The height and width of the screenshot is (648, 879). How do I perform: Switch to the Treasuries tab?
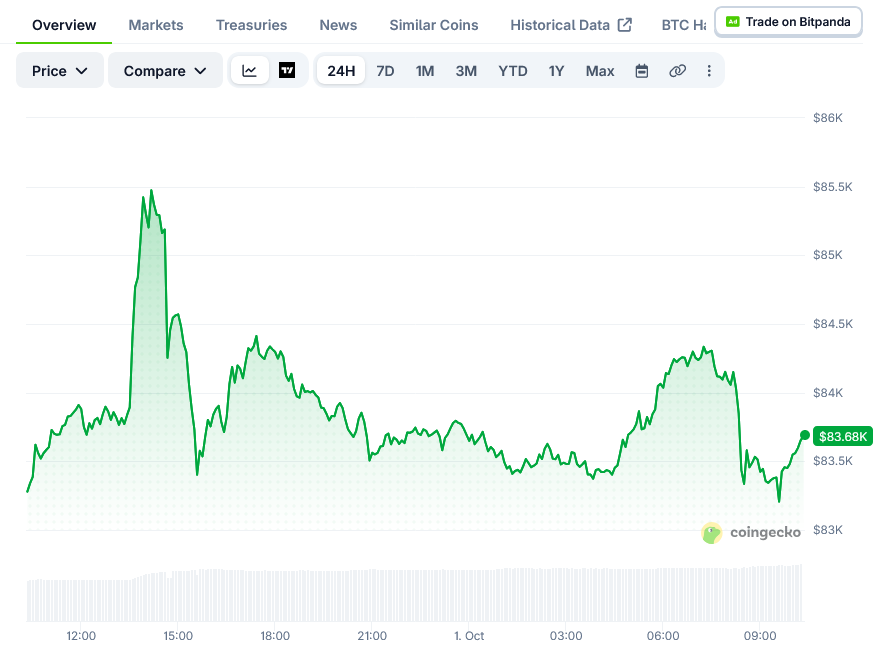(251, 25)
